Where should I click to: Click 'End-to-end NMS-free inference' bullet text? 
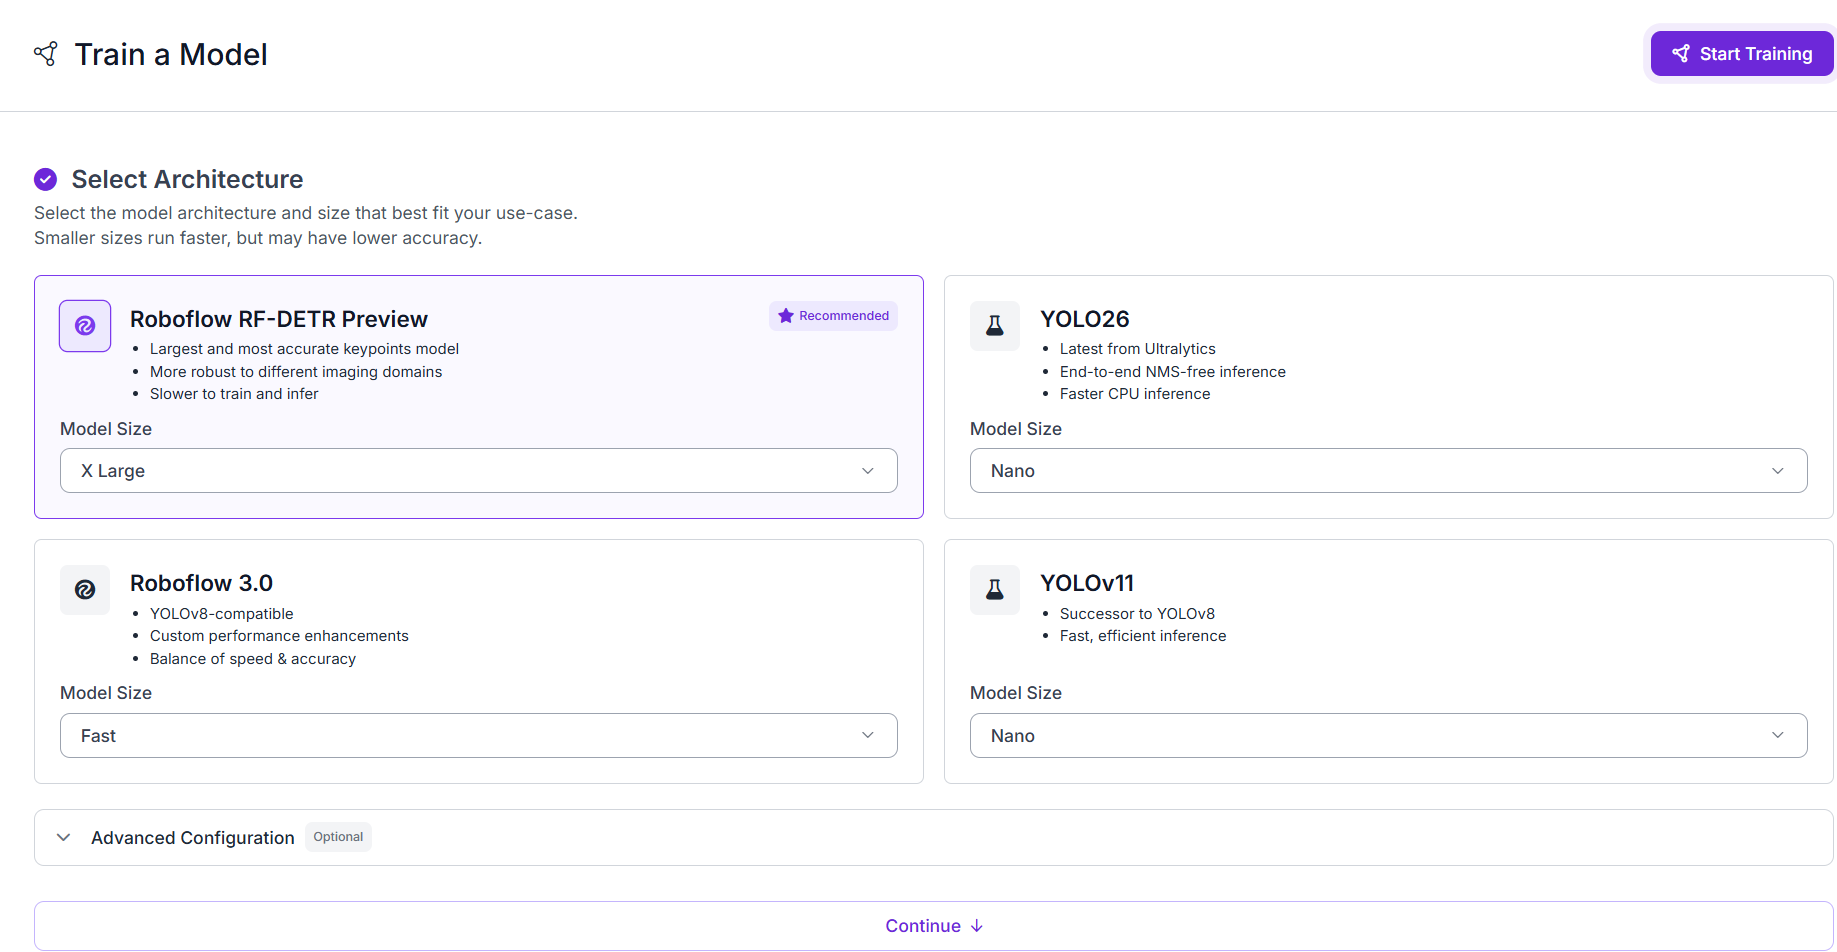(x=1173, y=372)
